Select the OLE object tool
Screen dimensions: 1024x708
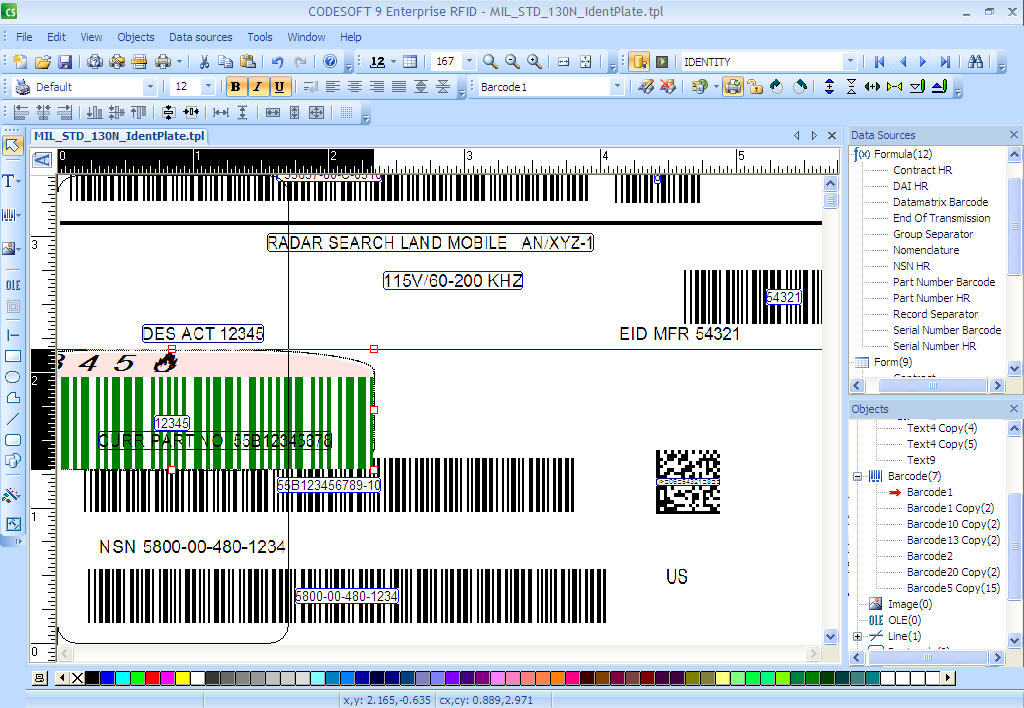tap(12, 285)
